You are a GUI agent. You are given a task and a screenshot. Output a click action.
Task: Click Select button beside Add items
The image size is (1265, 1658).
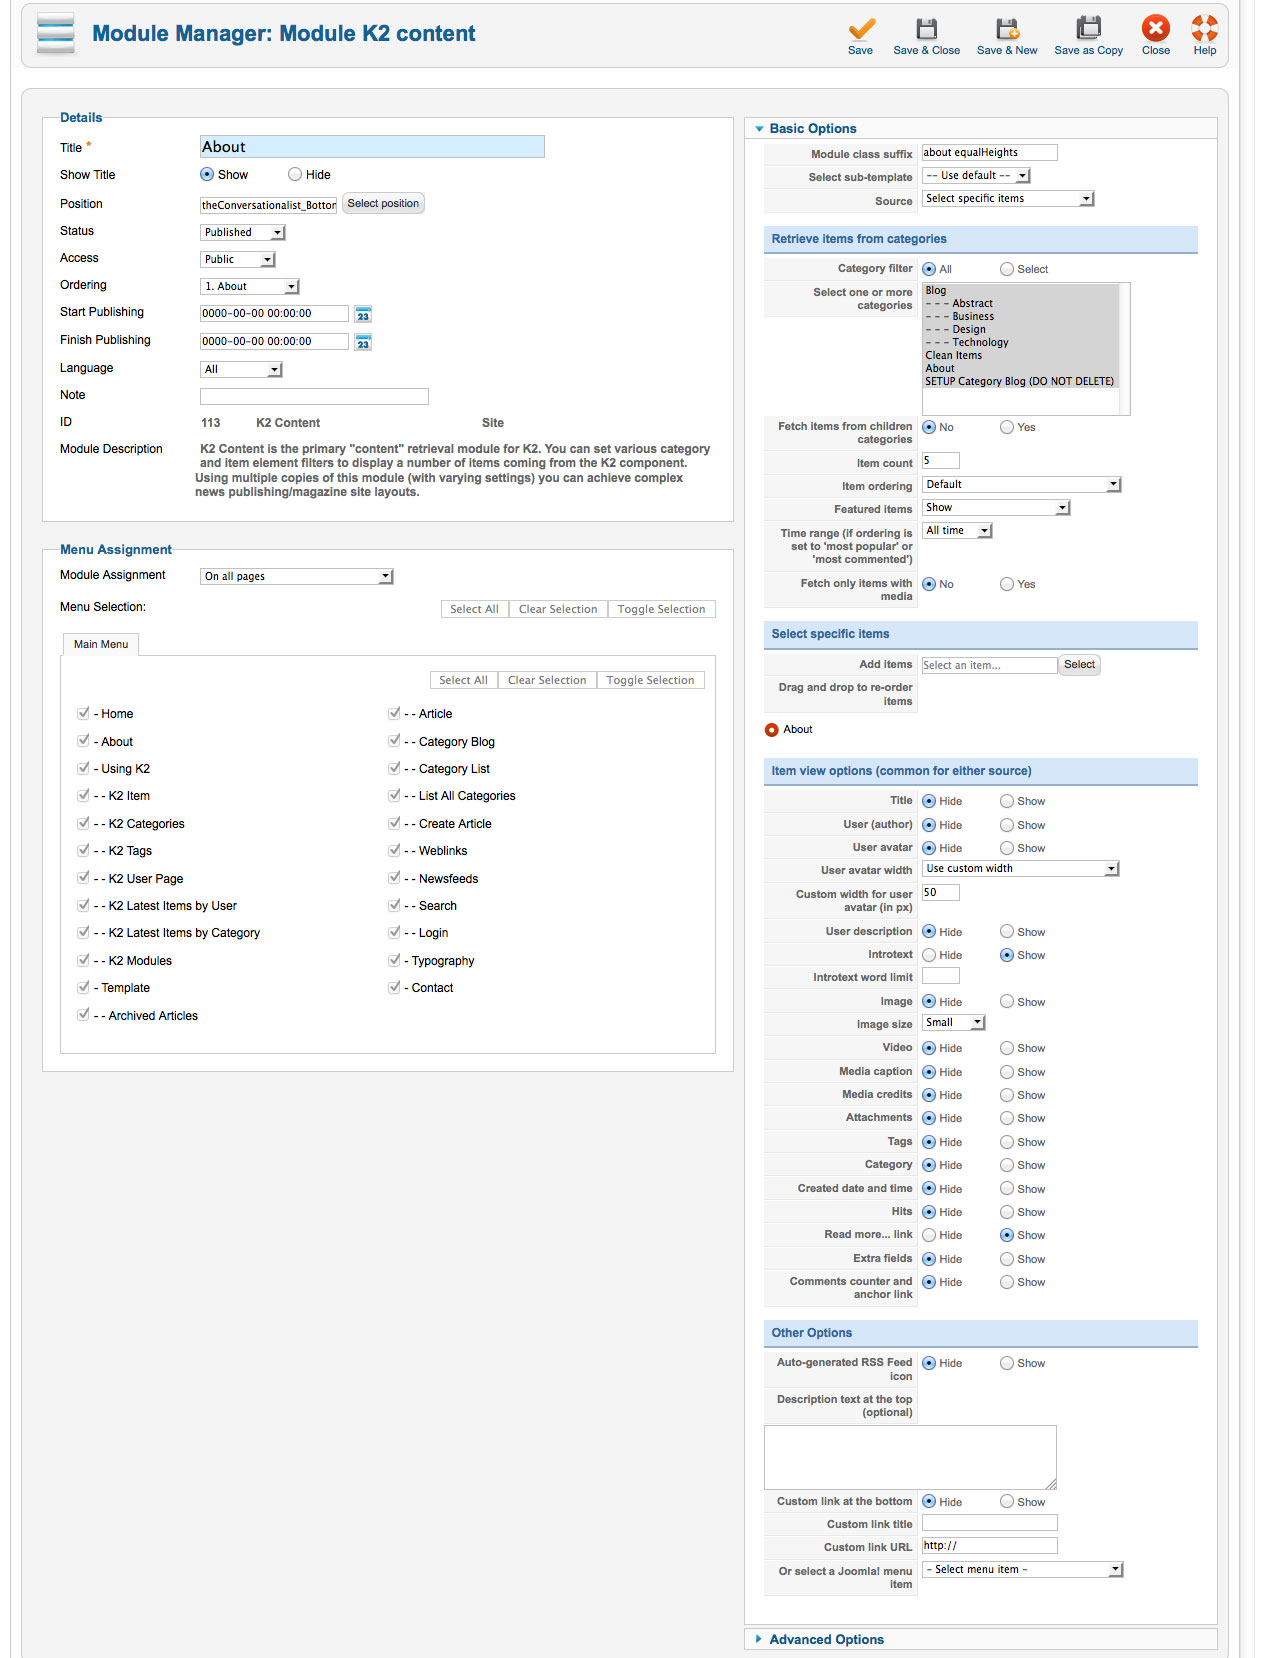pos(1079,664)
